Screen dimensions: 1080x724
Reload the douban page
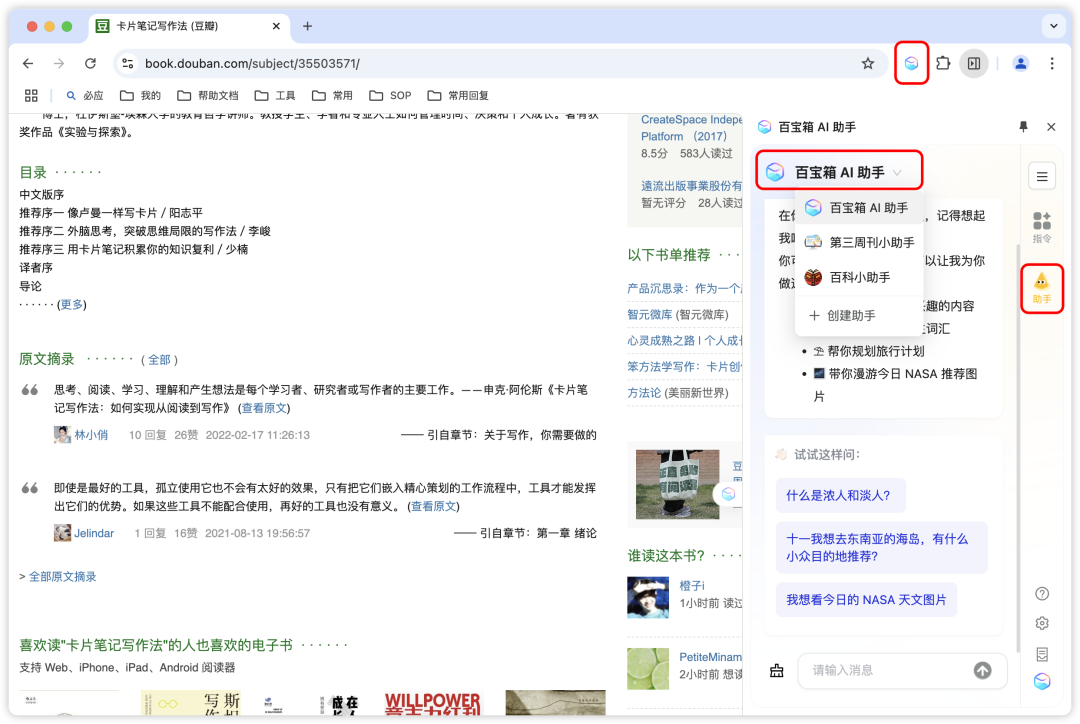(x=90, y=63)
